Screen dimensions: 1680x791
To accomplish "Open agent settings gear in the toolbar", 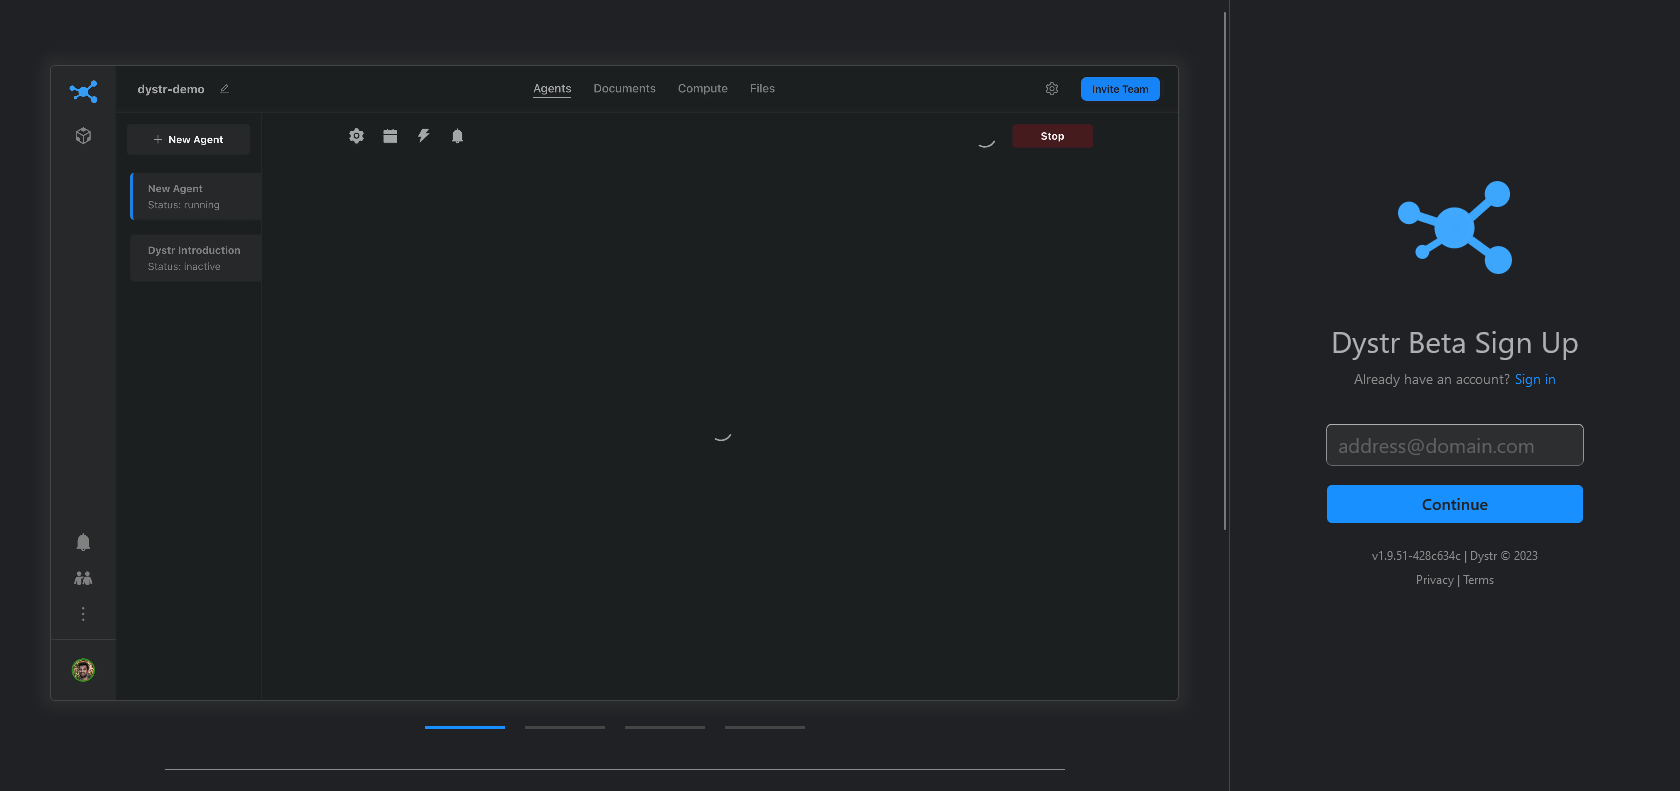I will (x=356, y=136).
